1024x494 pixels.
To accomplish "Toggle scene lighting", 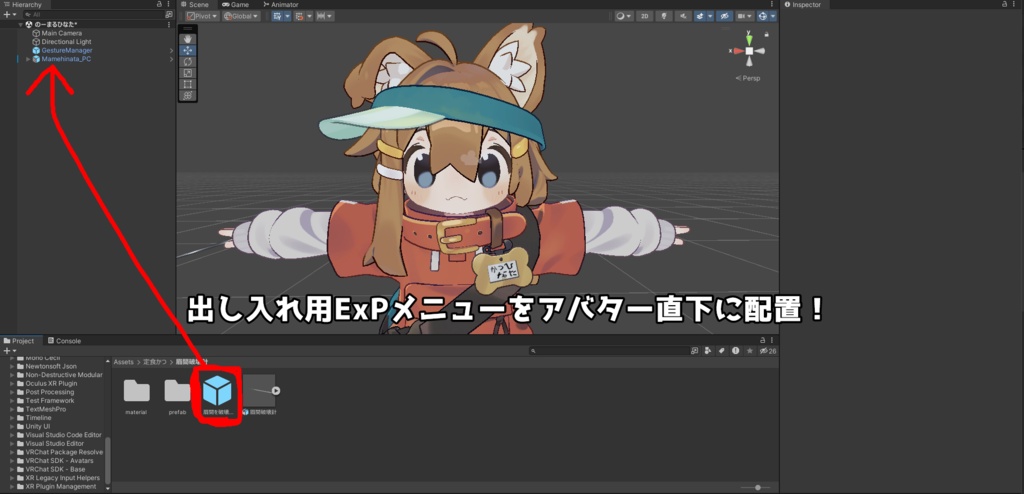I will click(x=664, y=16).
